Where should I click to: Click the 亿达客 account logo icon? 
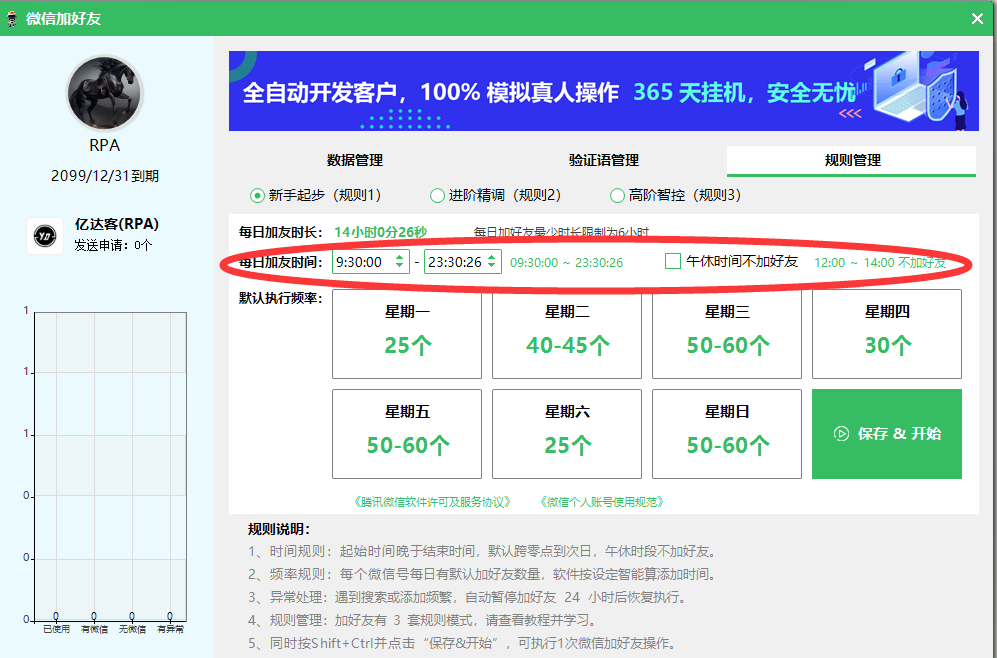pos(45,236)
